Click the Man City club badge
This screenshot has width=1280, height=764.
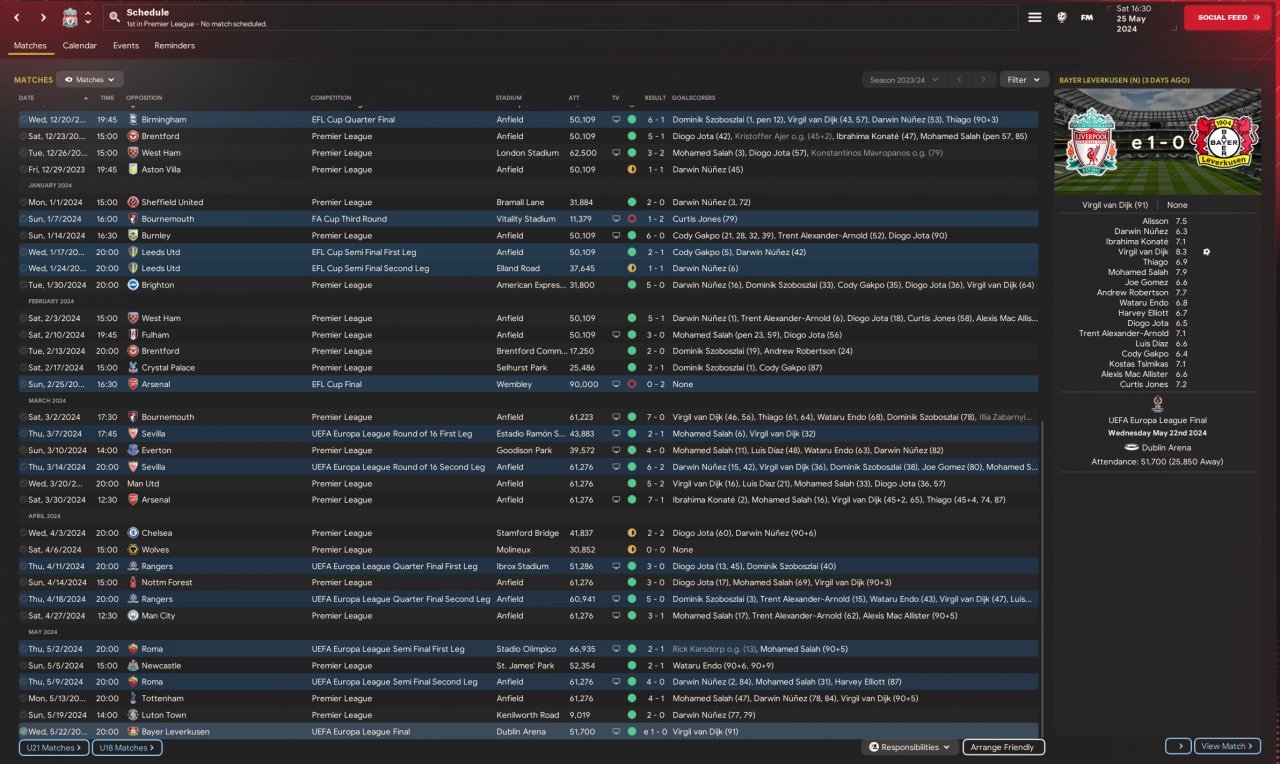point(133,616)
